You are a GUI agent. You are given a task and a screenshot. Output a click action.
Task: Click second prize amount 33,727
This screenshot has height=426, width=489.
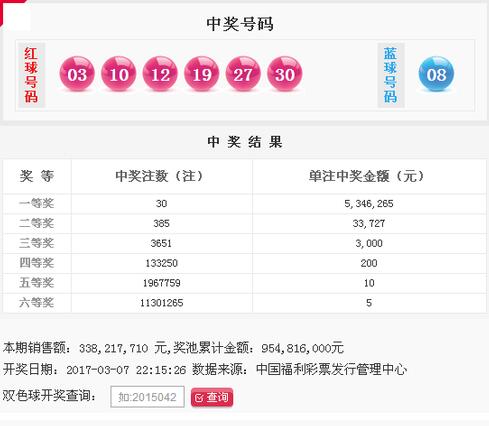(369, 223)
